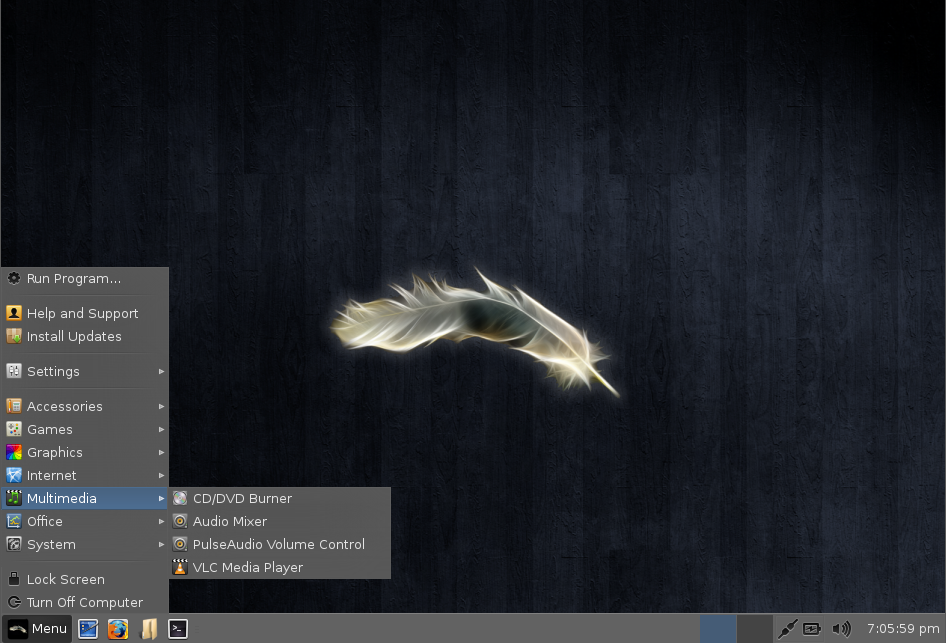Launch the terminal from the taskbar

177,629
